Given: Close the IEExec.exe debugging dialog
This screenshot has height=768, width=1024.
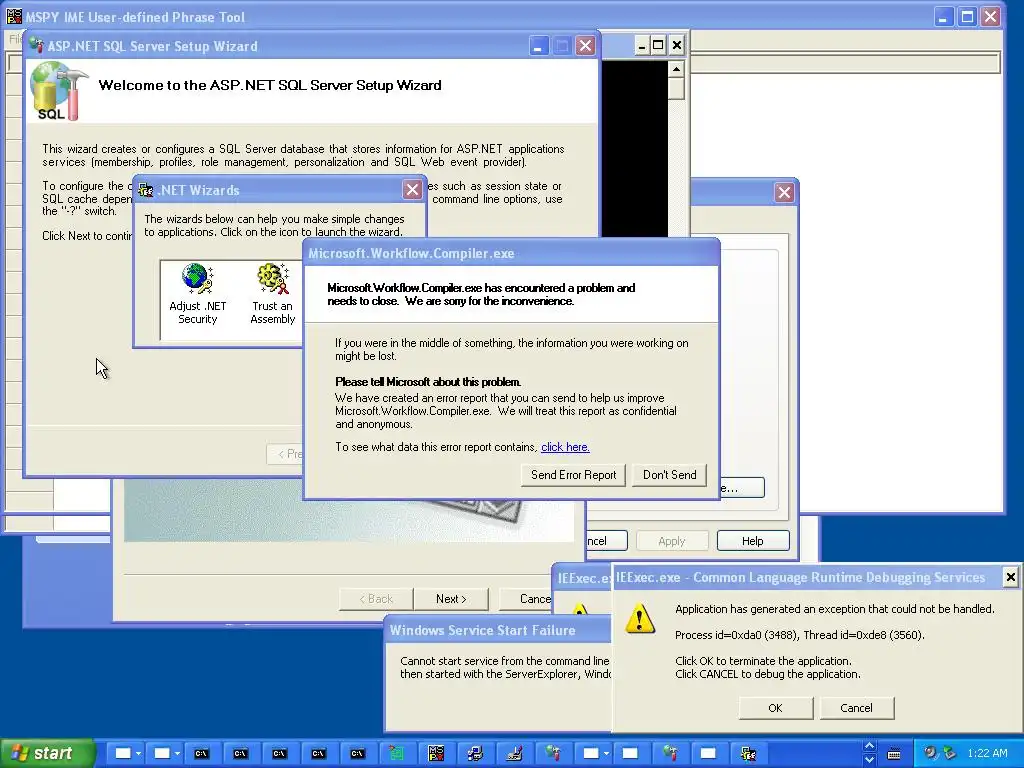Looking at the screenshot, I should pyautogui.click(x=1010, y=577).
